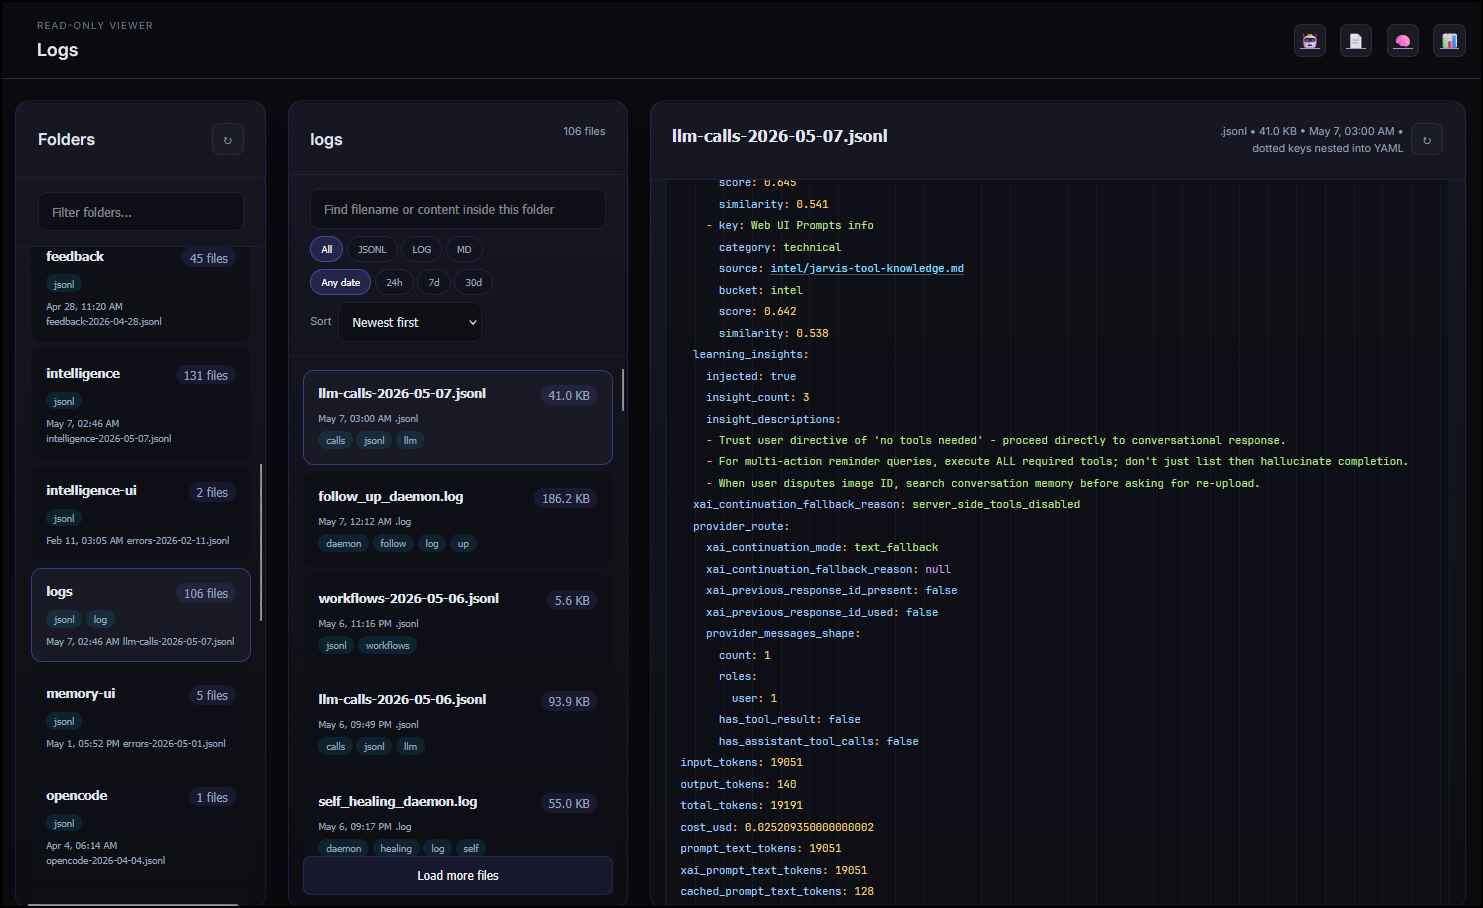Open the pink brain icon
Screen dimensions: 1483x908
click(1403, 41)
